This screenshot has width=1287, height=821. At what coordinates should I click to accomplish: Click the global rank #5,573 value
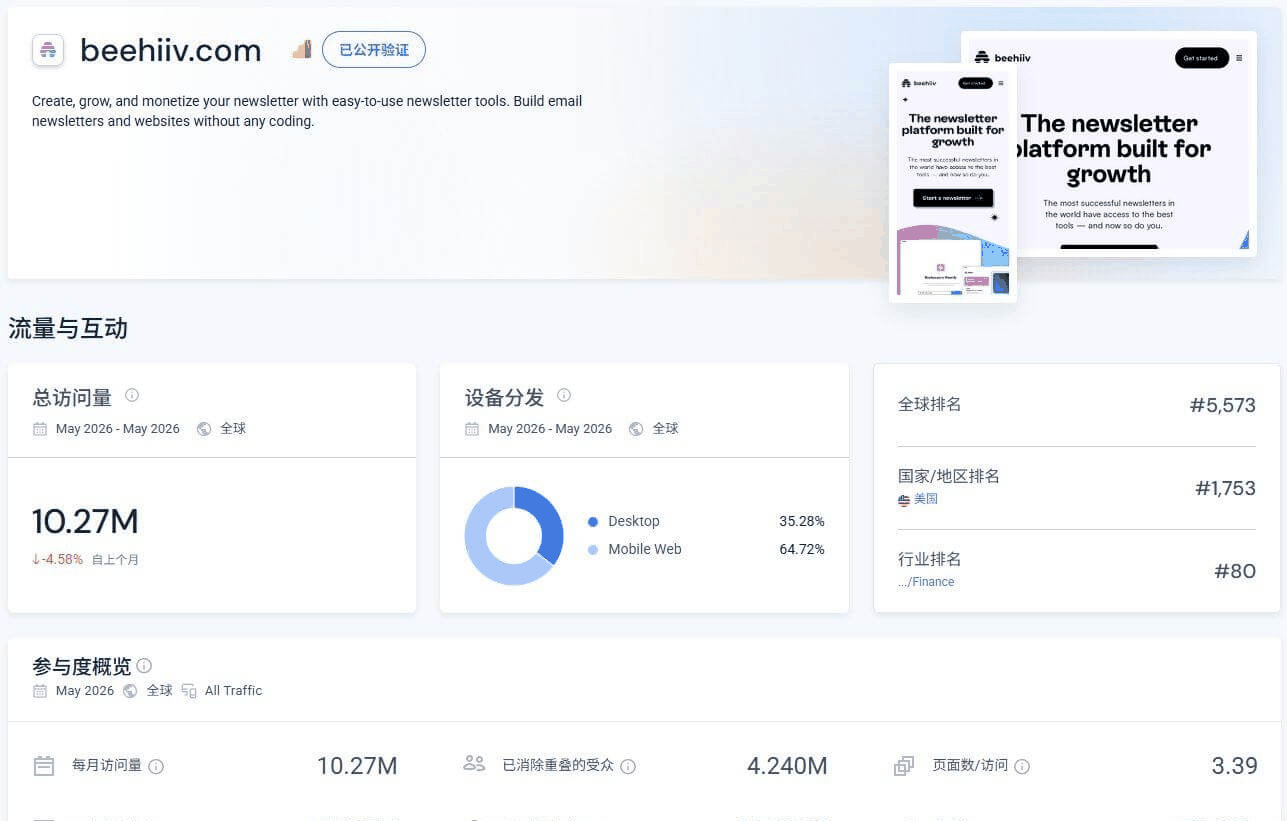click(x=1222, y=405)
